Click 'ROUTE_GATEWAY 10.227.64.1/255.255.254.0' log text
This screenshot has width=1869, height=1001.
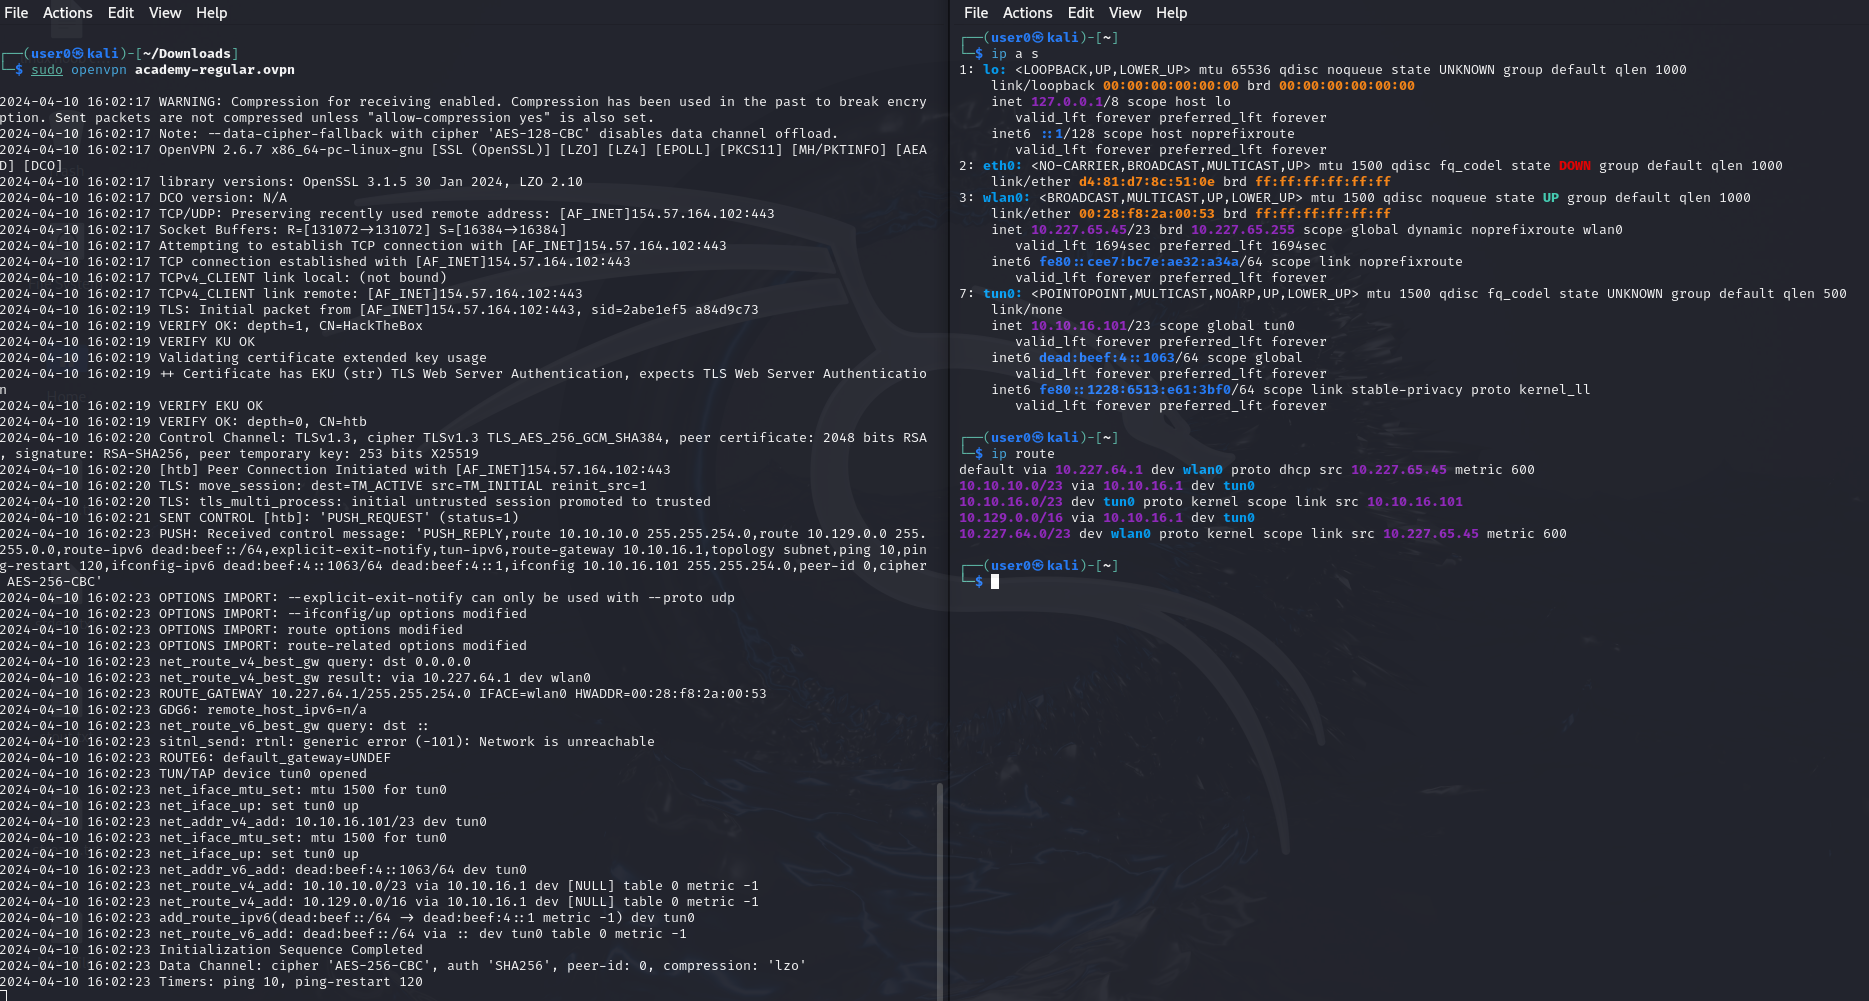(315, 694)
